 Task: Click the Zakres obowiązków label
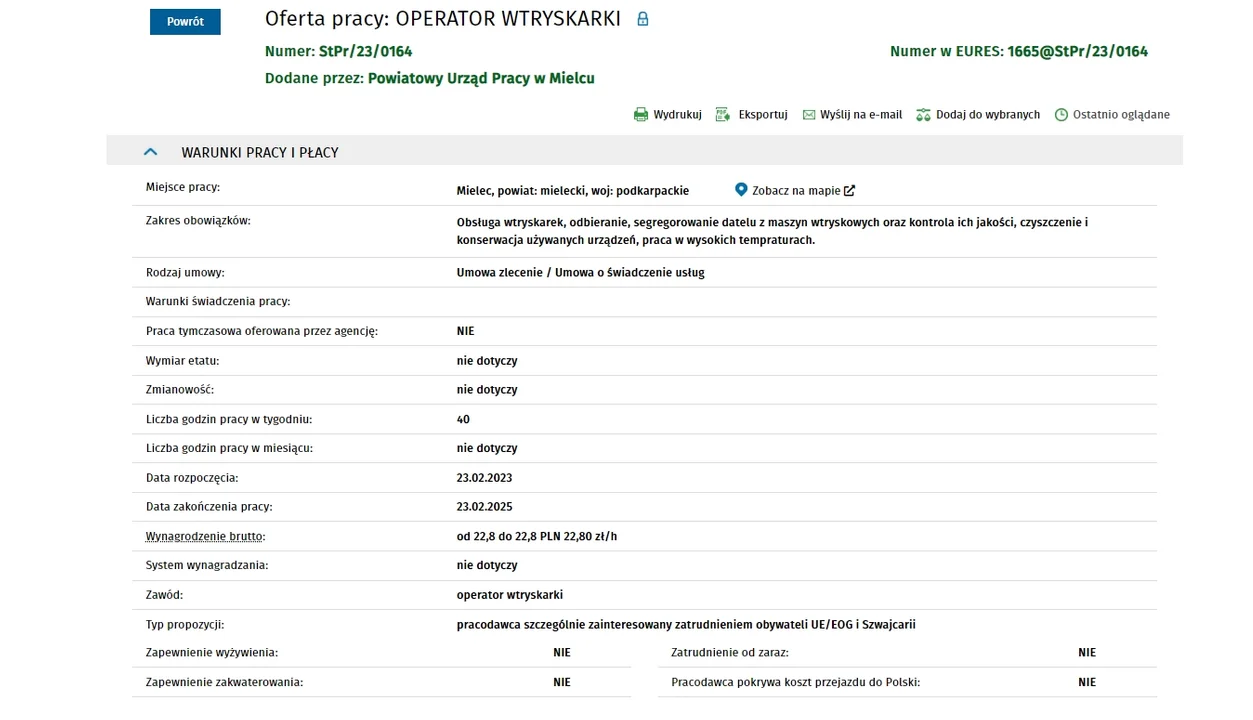pyautogui.click(x=198, y=220)
